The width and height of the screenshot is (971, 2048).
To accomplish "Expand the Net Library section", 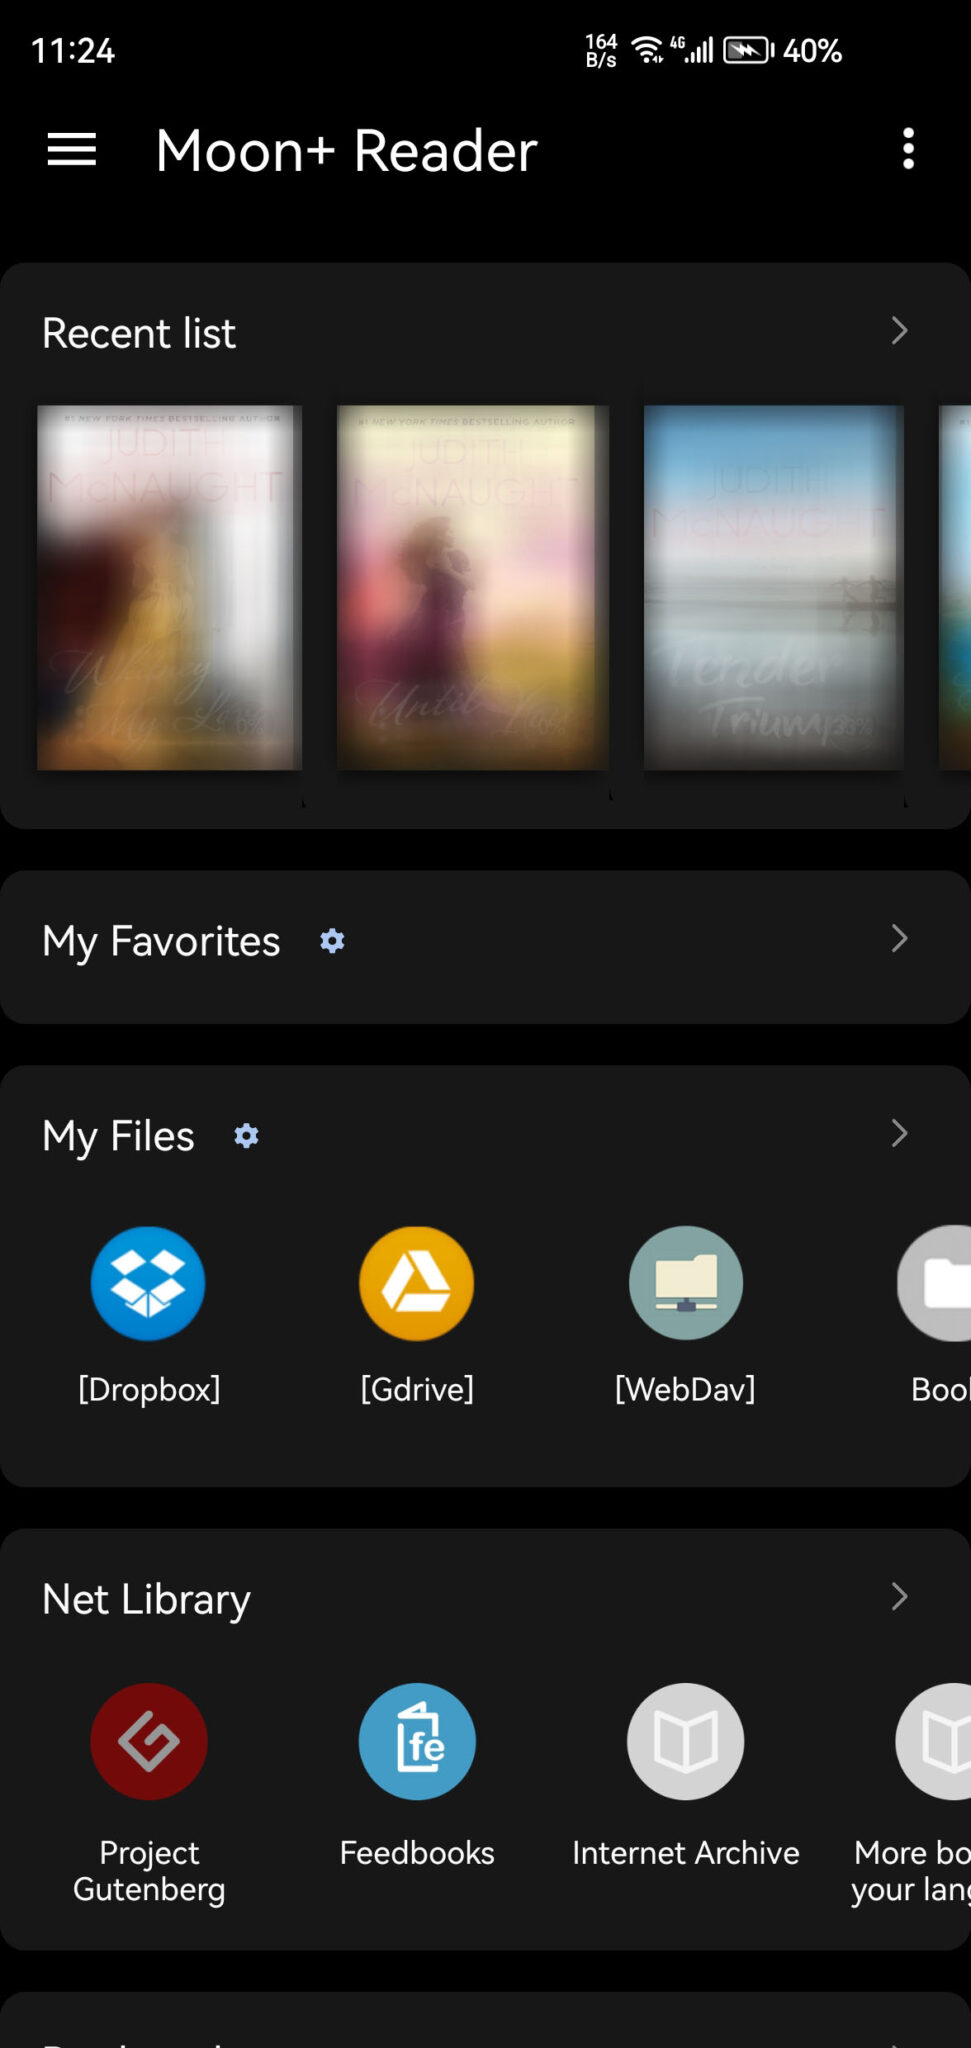I will point(898,1598).
